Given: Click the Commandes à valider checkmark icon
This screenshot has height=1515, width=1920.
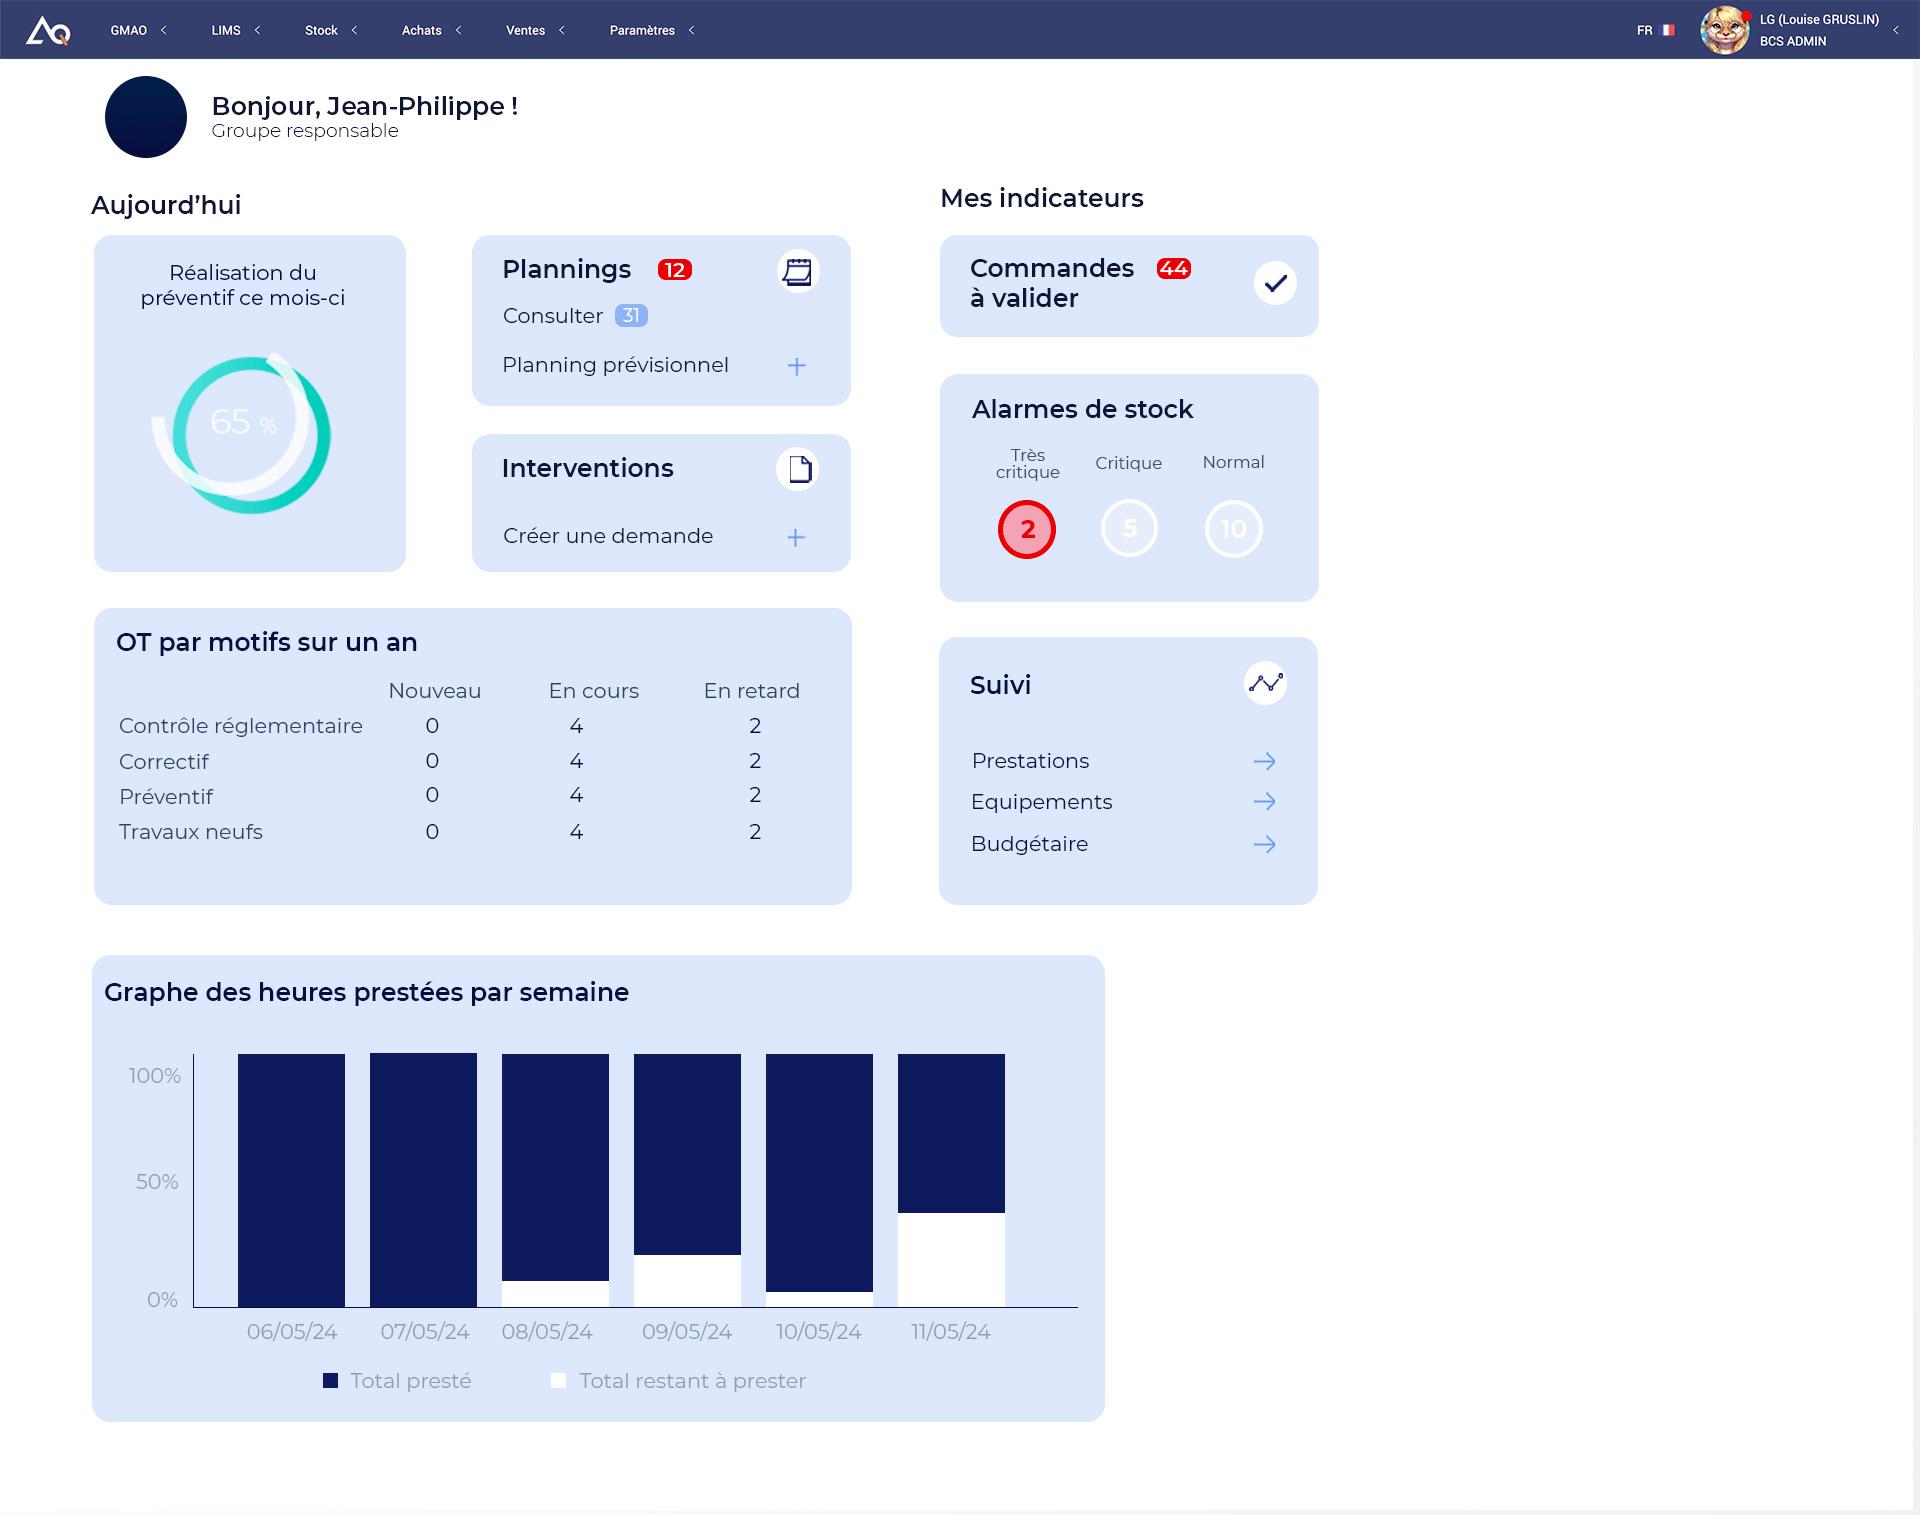Looking at the screenshot, I should (1274, 284).
